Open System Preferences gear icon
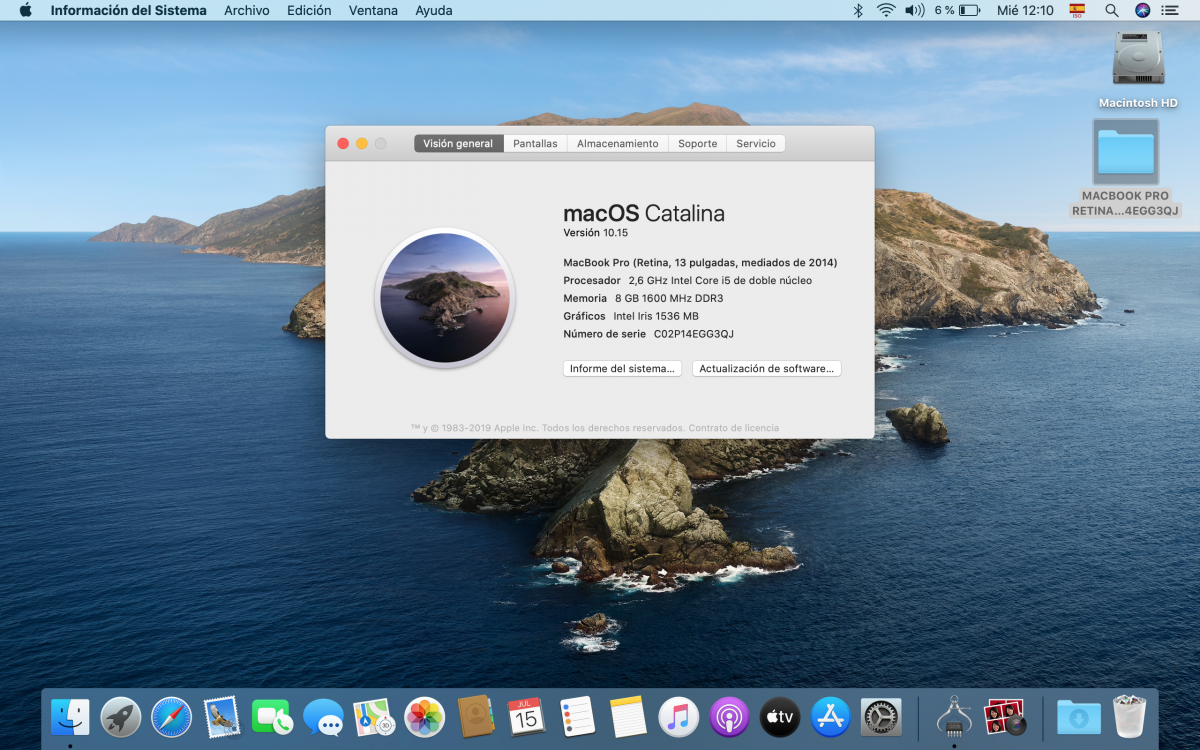1200x750 pixels. tap(881, 717)
